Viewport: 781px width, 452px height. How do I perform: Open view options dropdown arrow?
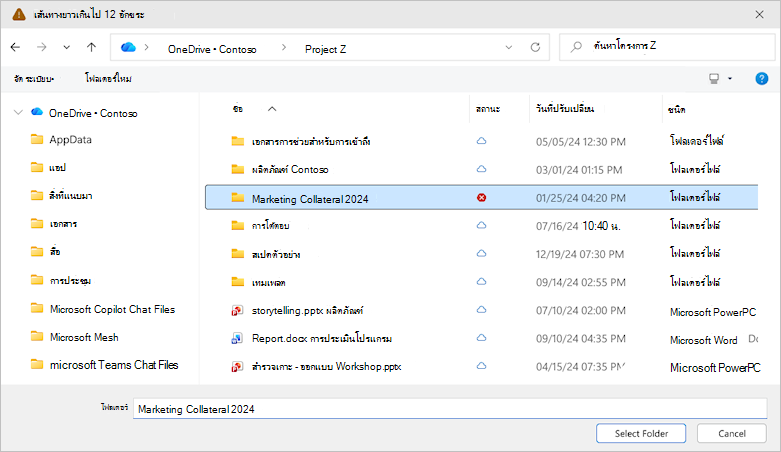(730, 79)
